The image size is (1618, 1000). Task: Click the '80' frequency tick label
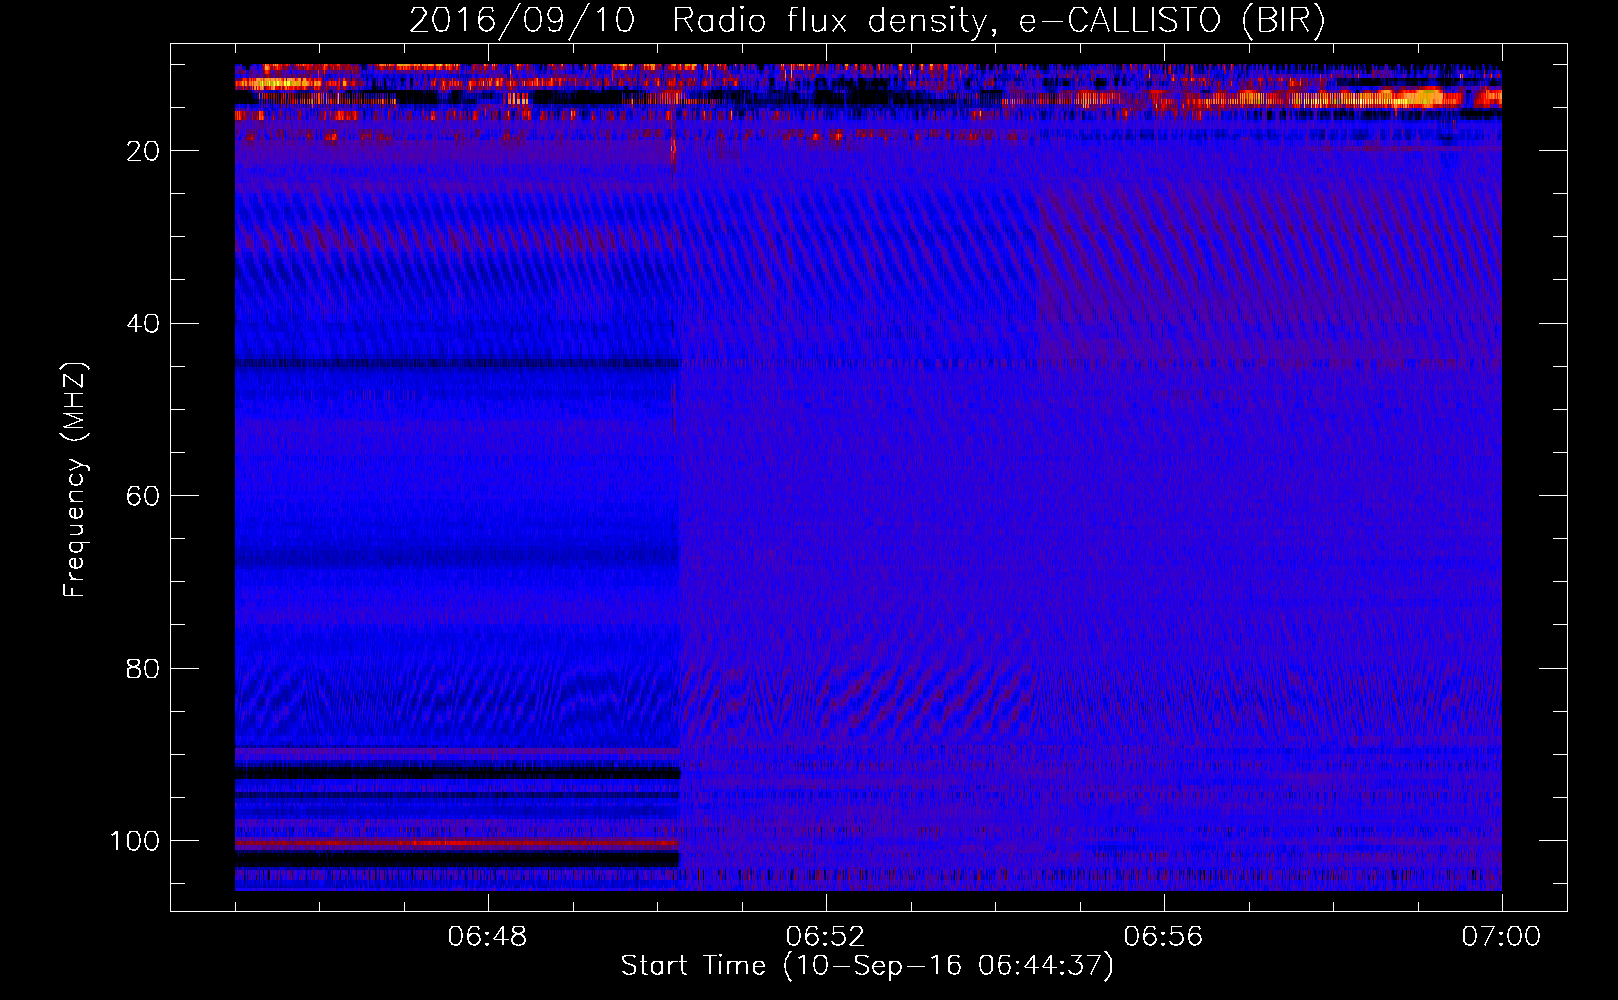pyautogui.click(x=144, y=668)
